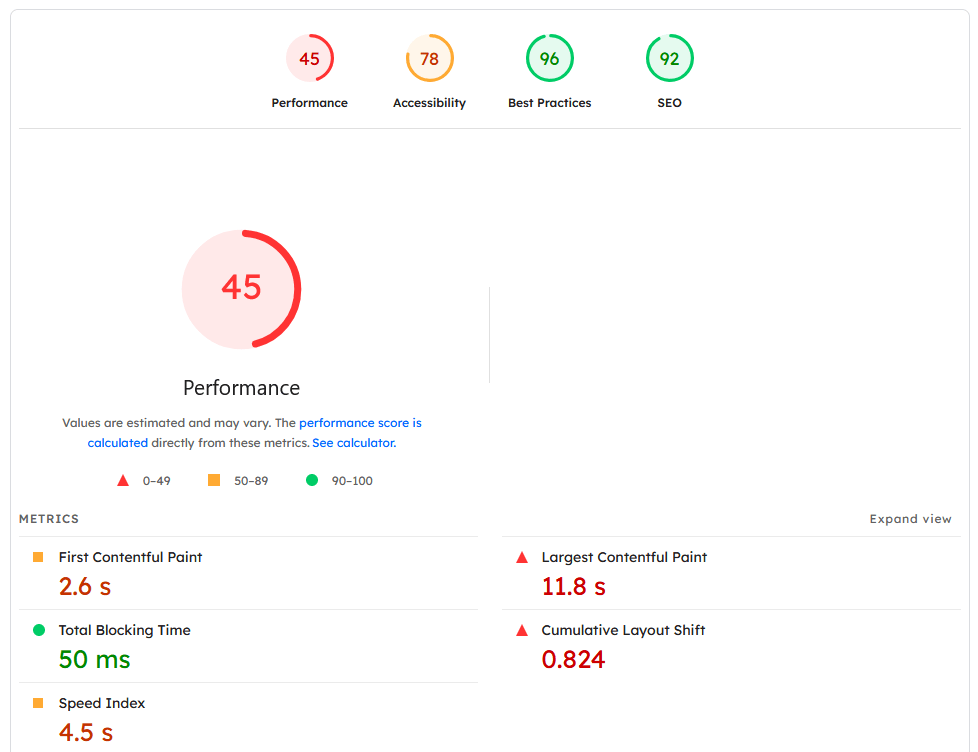Open the 'performance score is calculated' link
The image size is (978, 752).
360,423
